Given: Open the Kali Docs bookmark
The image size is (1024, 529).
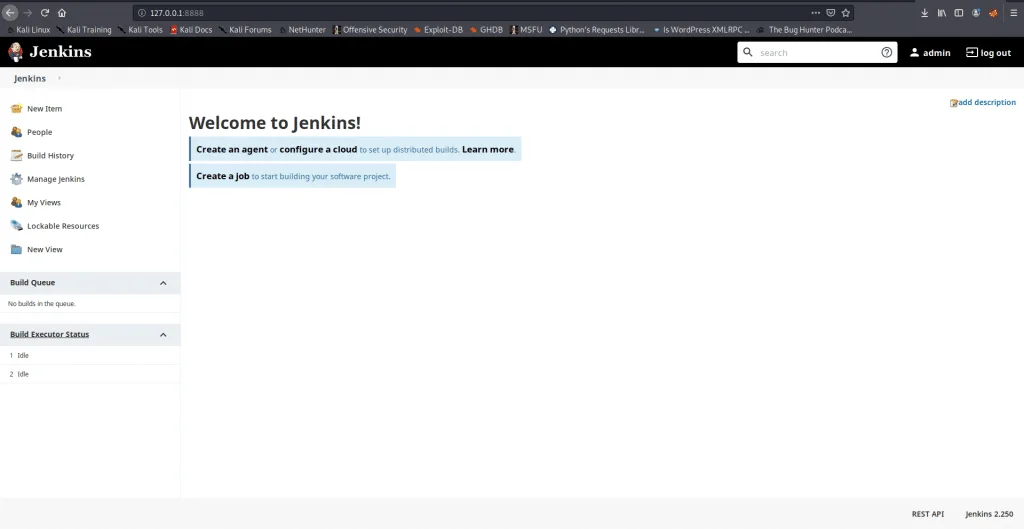Looking at the screenshot, I should pyautogui.click(x=191, y=29).
